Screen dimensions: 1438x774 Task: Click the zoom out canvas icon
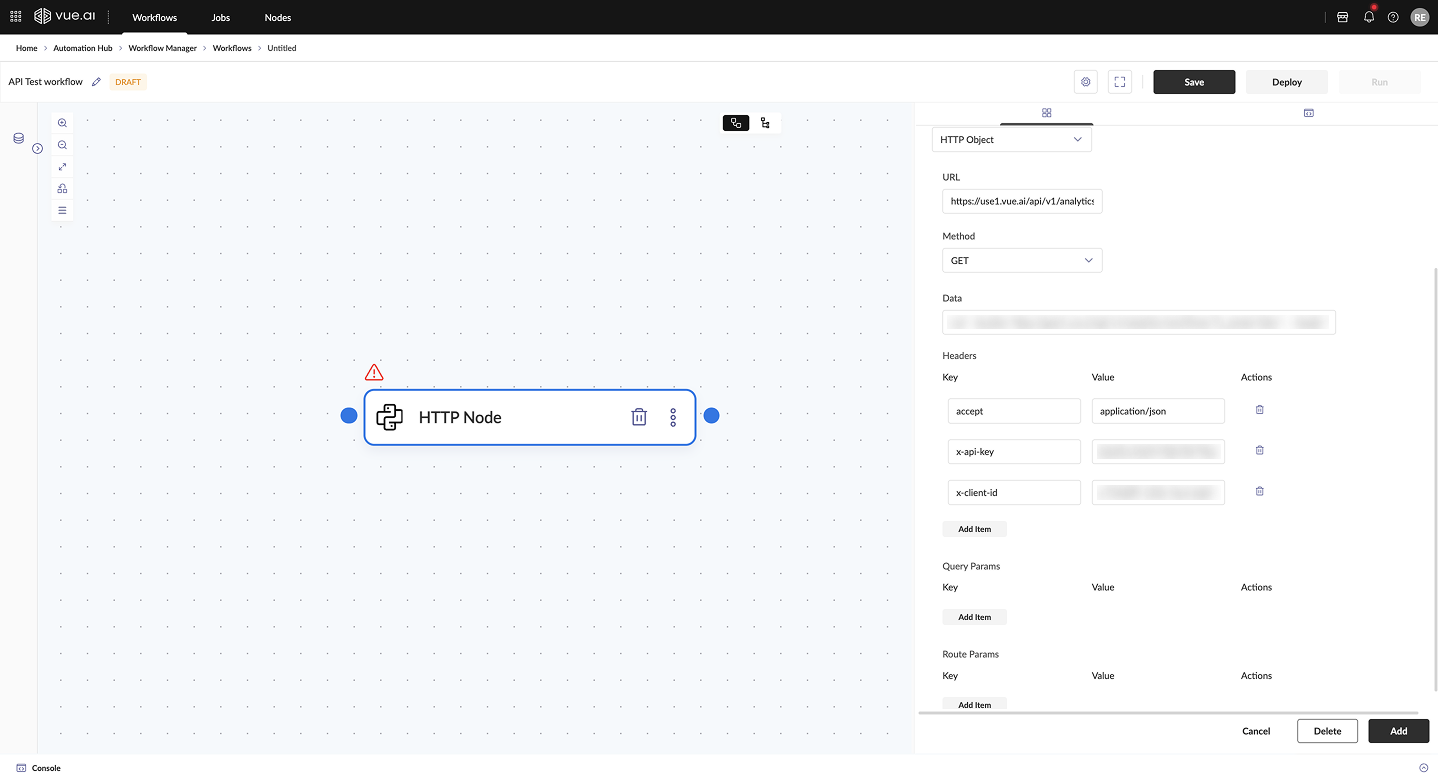pos(62,145)
